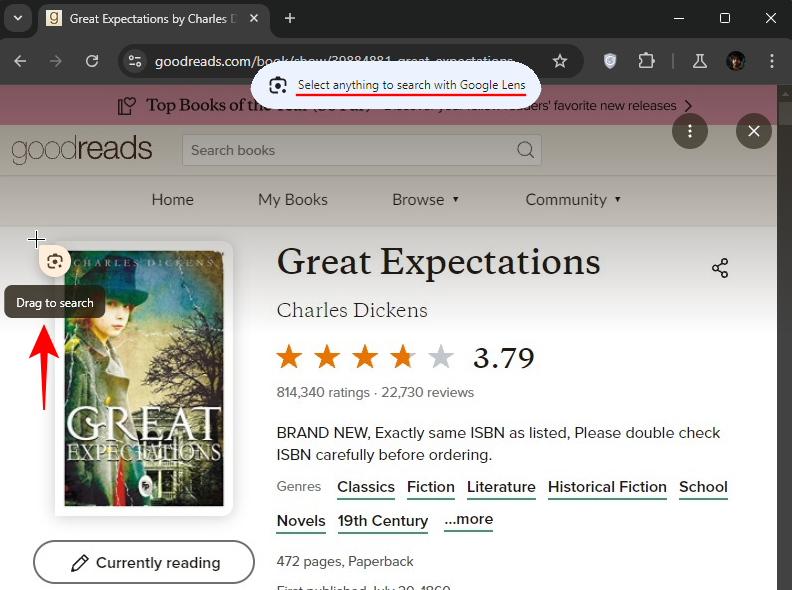Expand the Community dropdown menu
Viewport: 792px width, 590px height.
point(573,199)
